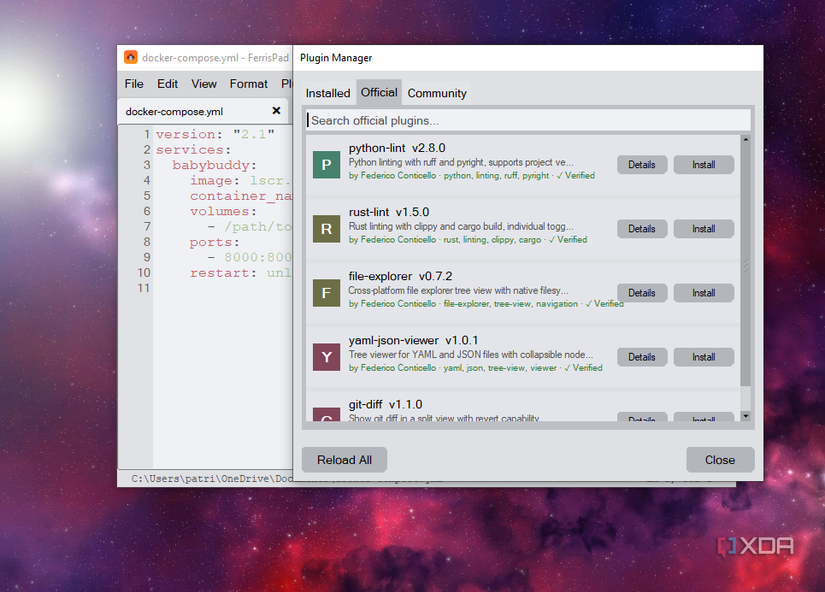The height and width of the screenshot is (592, 825).
Task: Click 'ports:' on editor line 8
Action: 215,243
